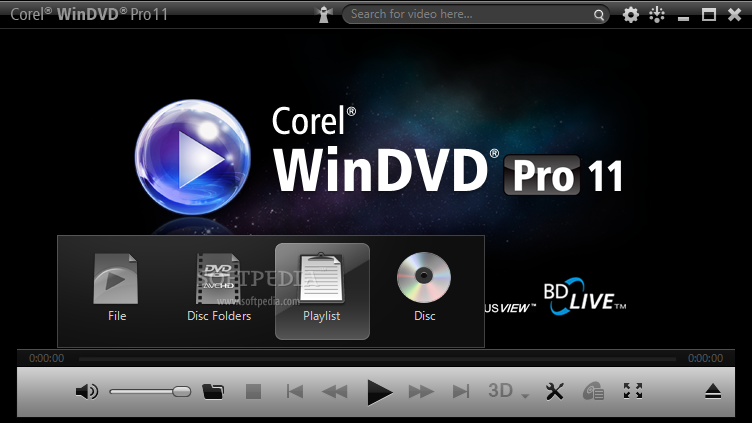Mute the audio with the speaker icon
The image size is (752, 423).
point(87,392)
